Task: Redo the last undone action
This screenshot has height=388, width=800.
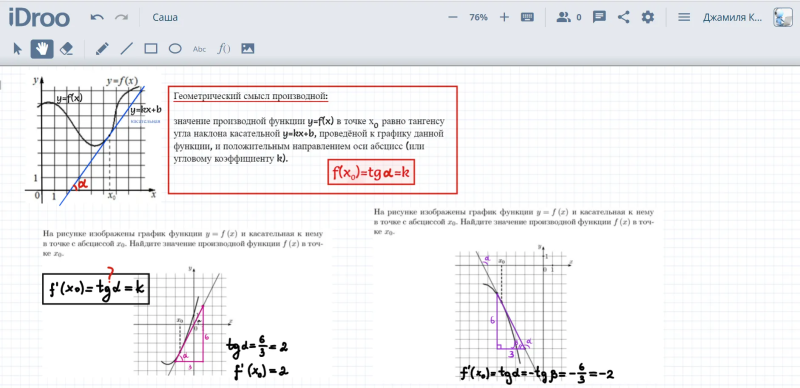Action: (121, 17)
